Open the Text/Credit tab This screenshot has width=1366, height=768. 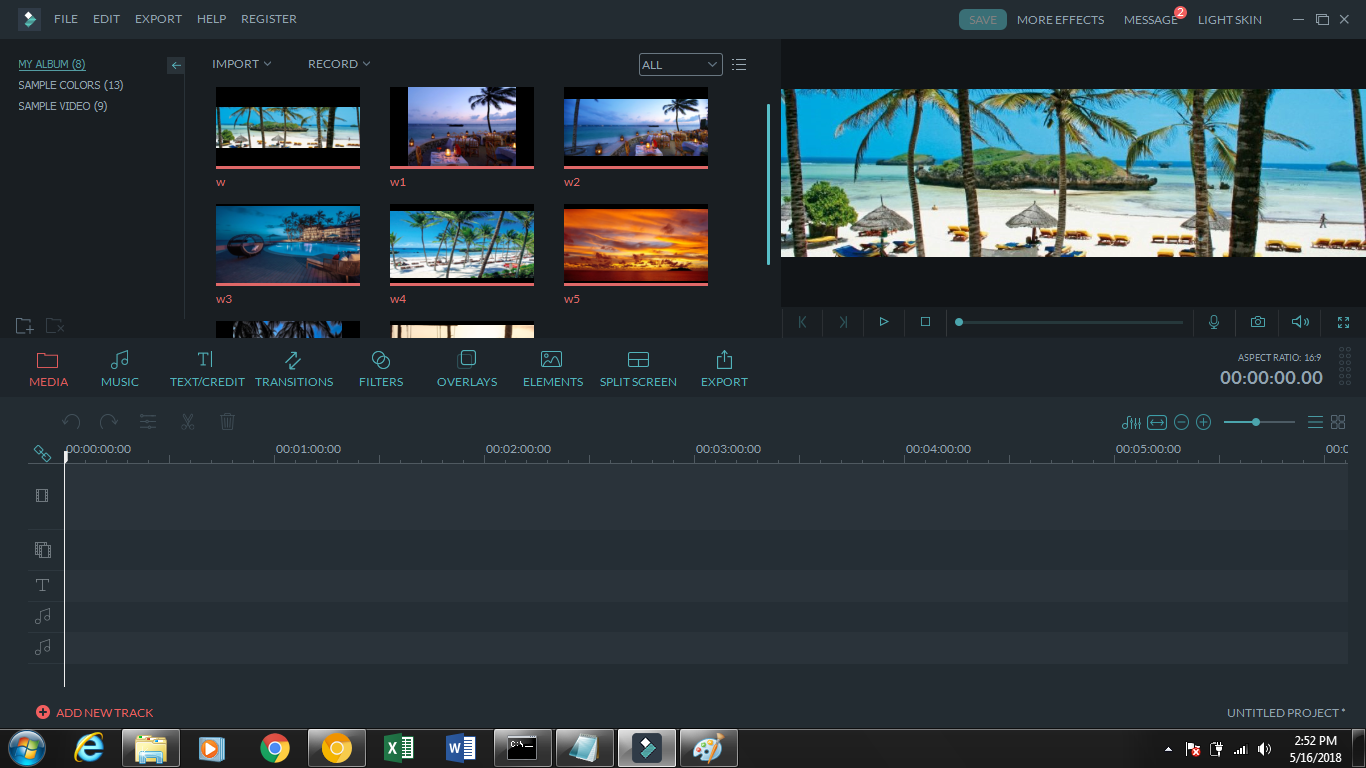point(207,369)
